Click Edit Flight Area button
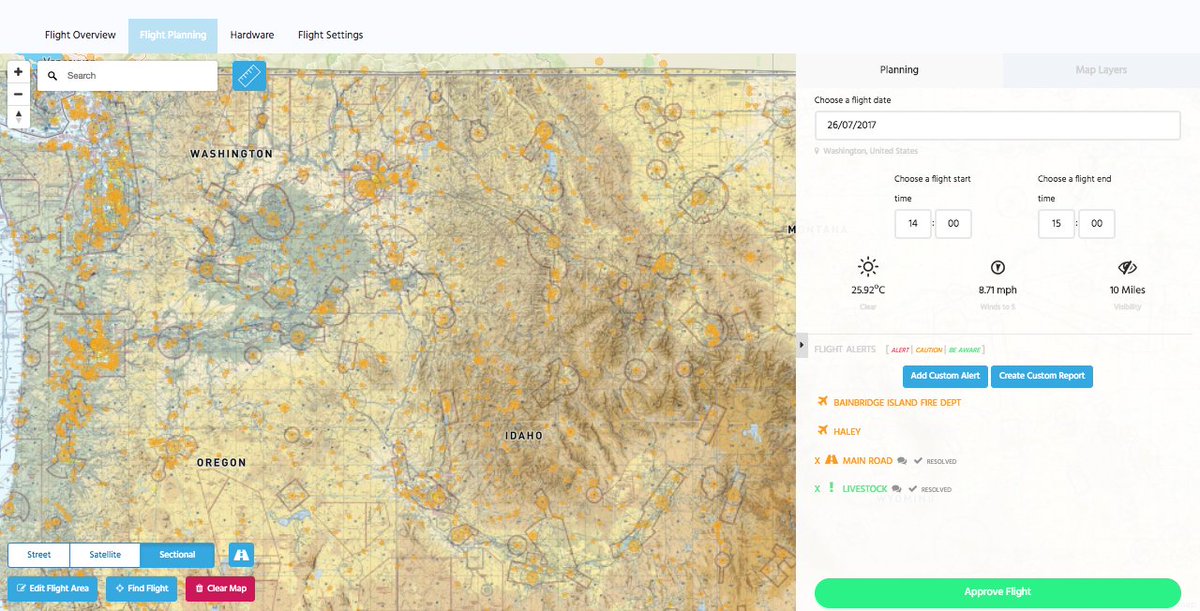The height and width of the screenshot is (611, 1200). (52, 589)
